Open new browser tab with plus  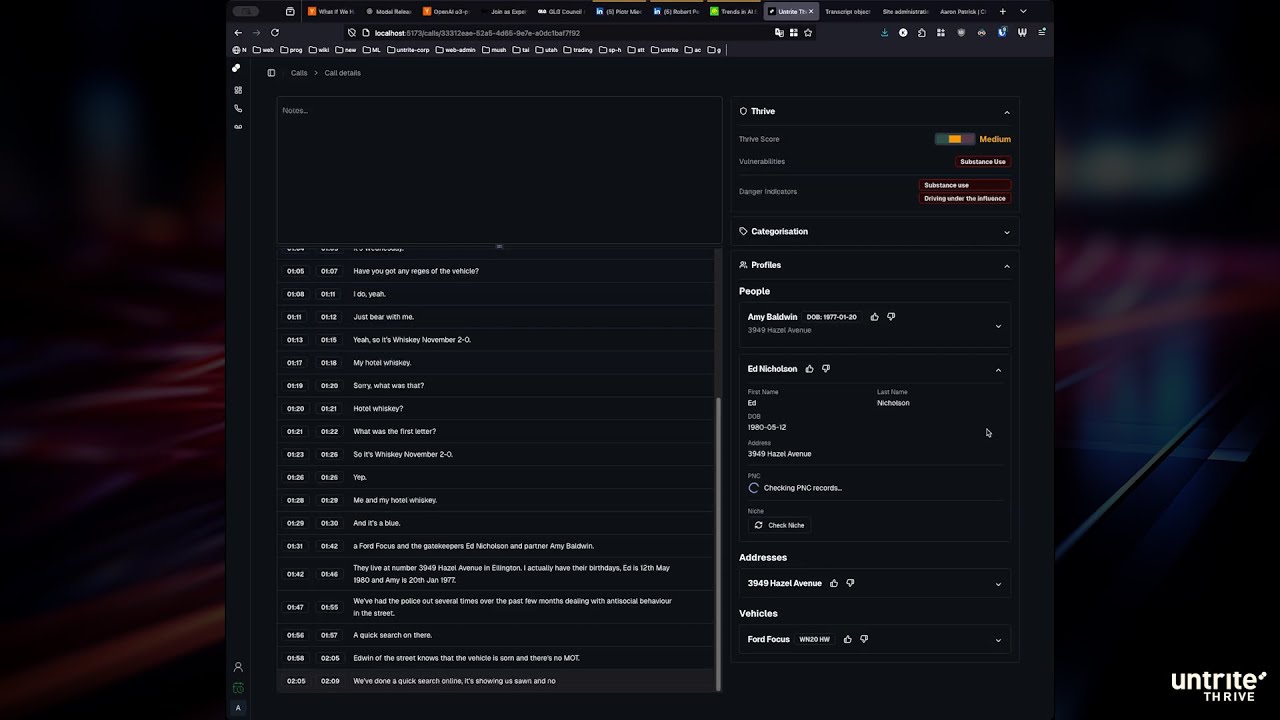coord(1003,11)
